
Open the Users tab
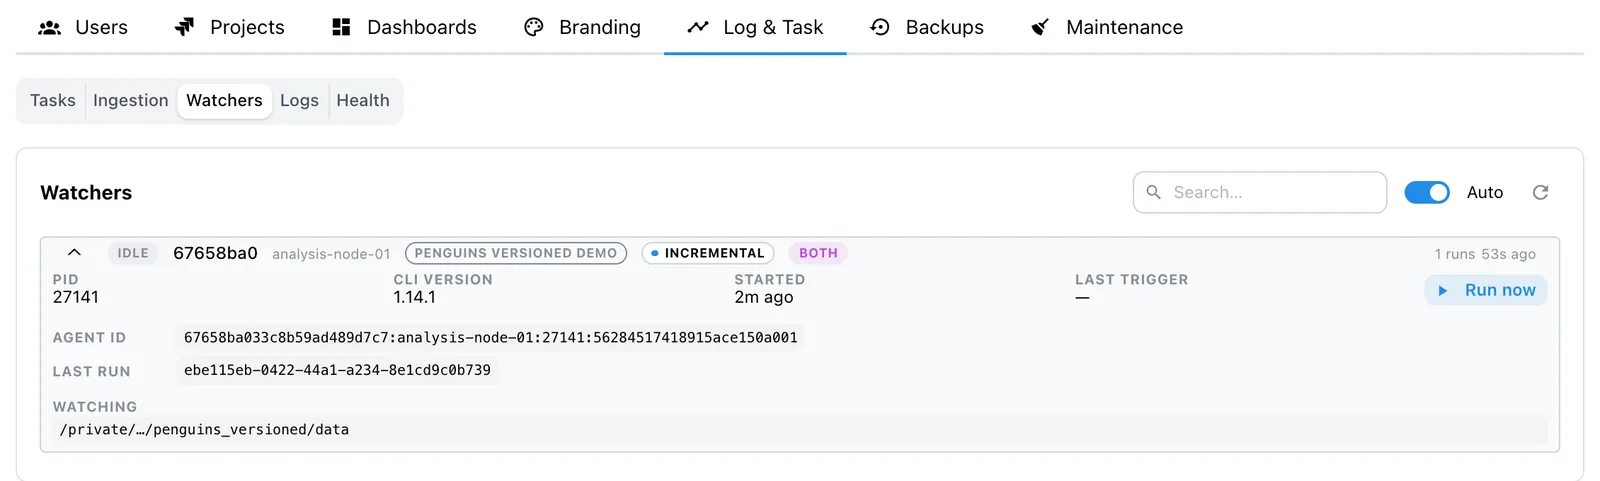[x=83, y=27]
